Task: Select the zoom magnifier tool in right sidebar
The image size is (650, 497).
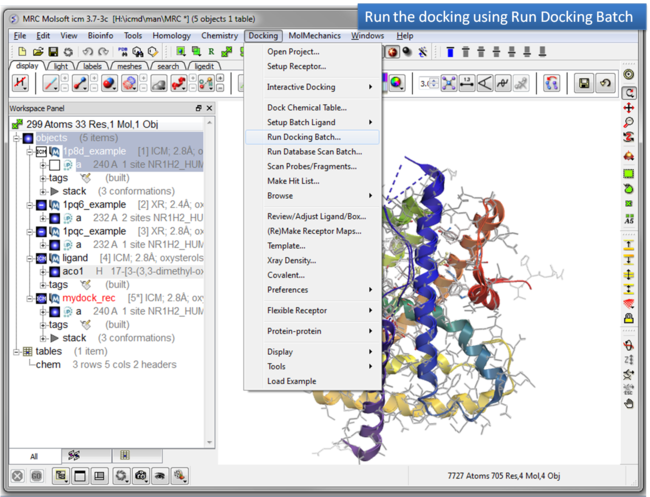Action: click(x=628, y=123)
